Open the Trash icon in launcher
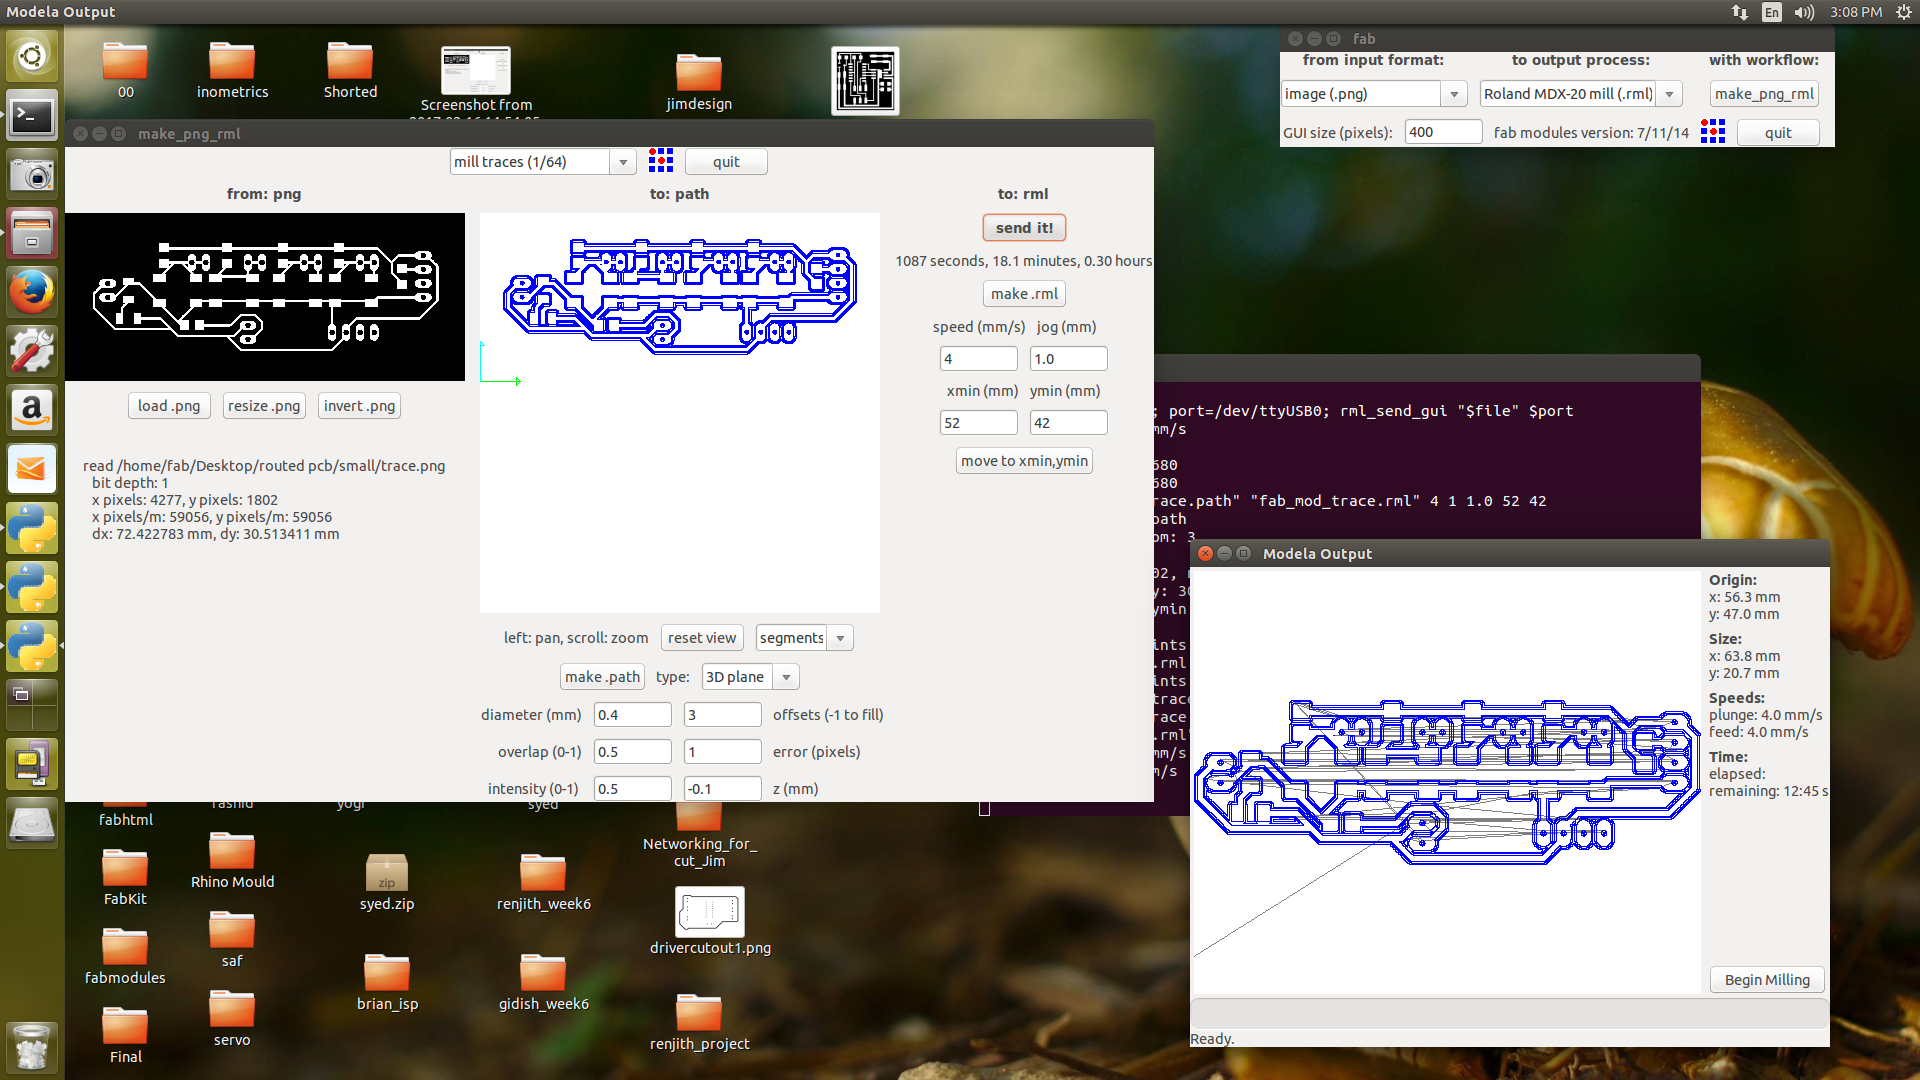1920x1080 pixels. [x=32, y=1048]
